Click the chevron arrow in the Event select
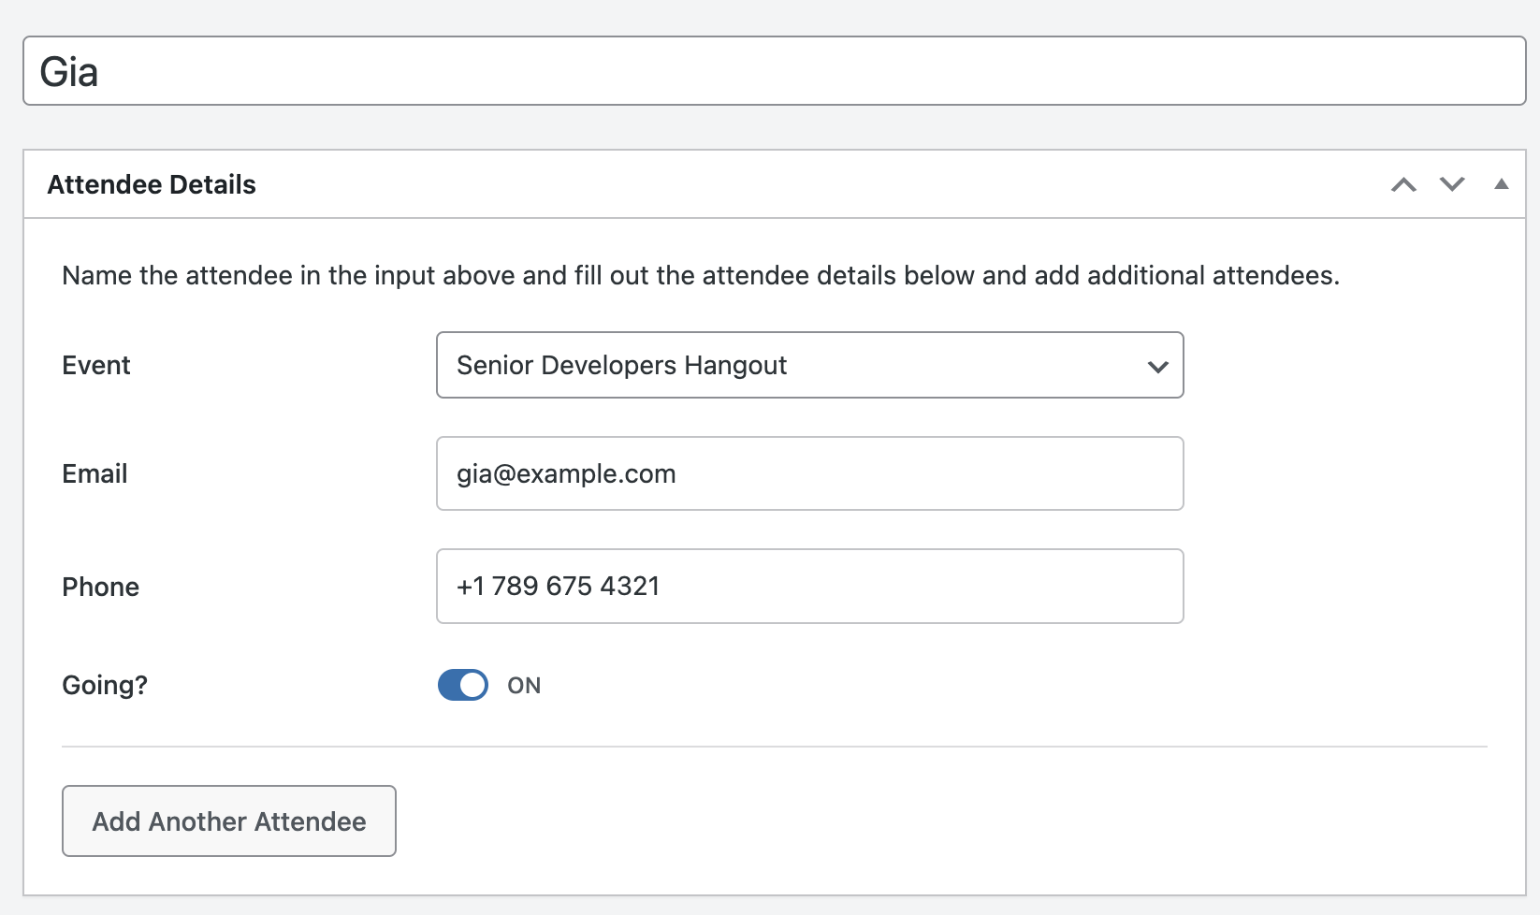Image resolution: width=1540 pixels, height=915 pixels. coord(1158,367)
